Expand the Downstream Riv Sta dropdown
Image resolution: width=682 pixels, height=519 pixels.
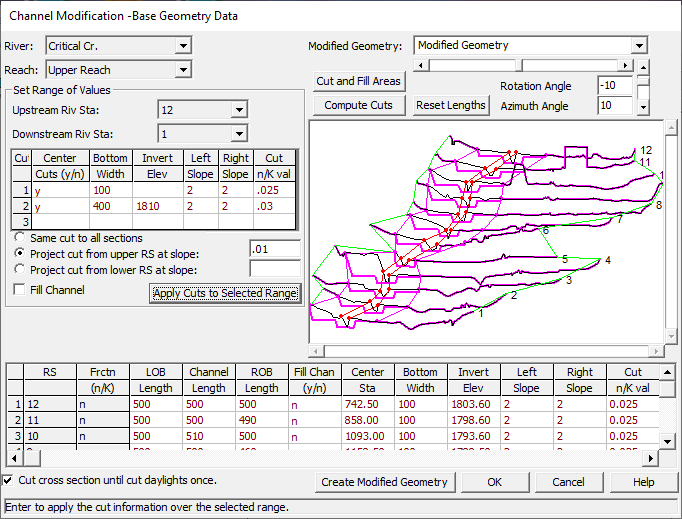(x=238, y=134)
